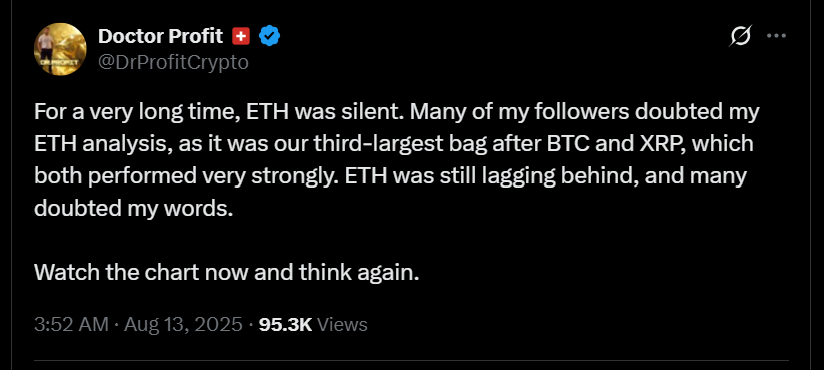Open the @DrProfitCrypto handle link
This screenshot has height=370, width=824.
[173, 63]
